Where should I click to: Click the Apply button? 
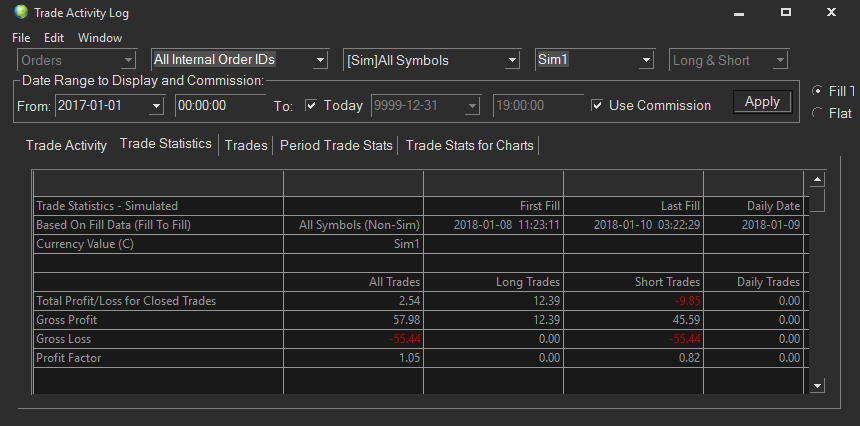762,102
